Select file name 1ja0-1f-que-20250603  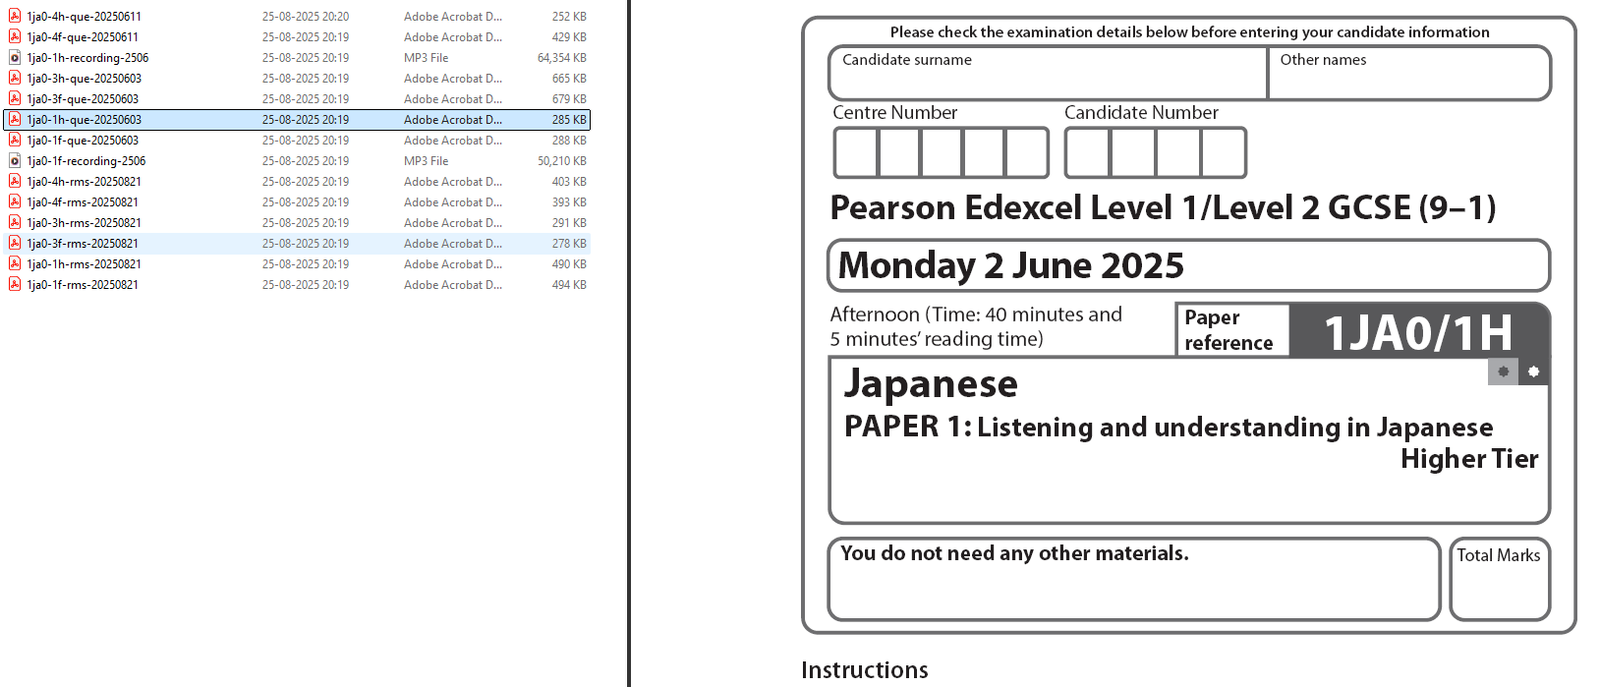pyautogui.click(x=83, y=140)
